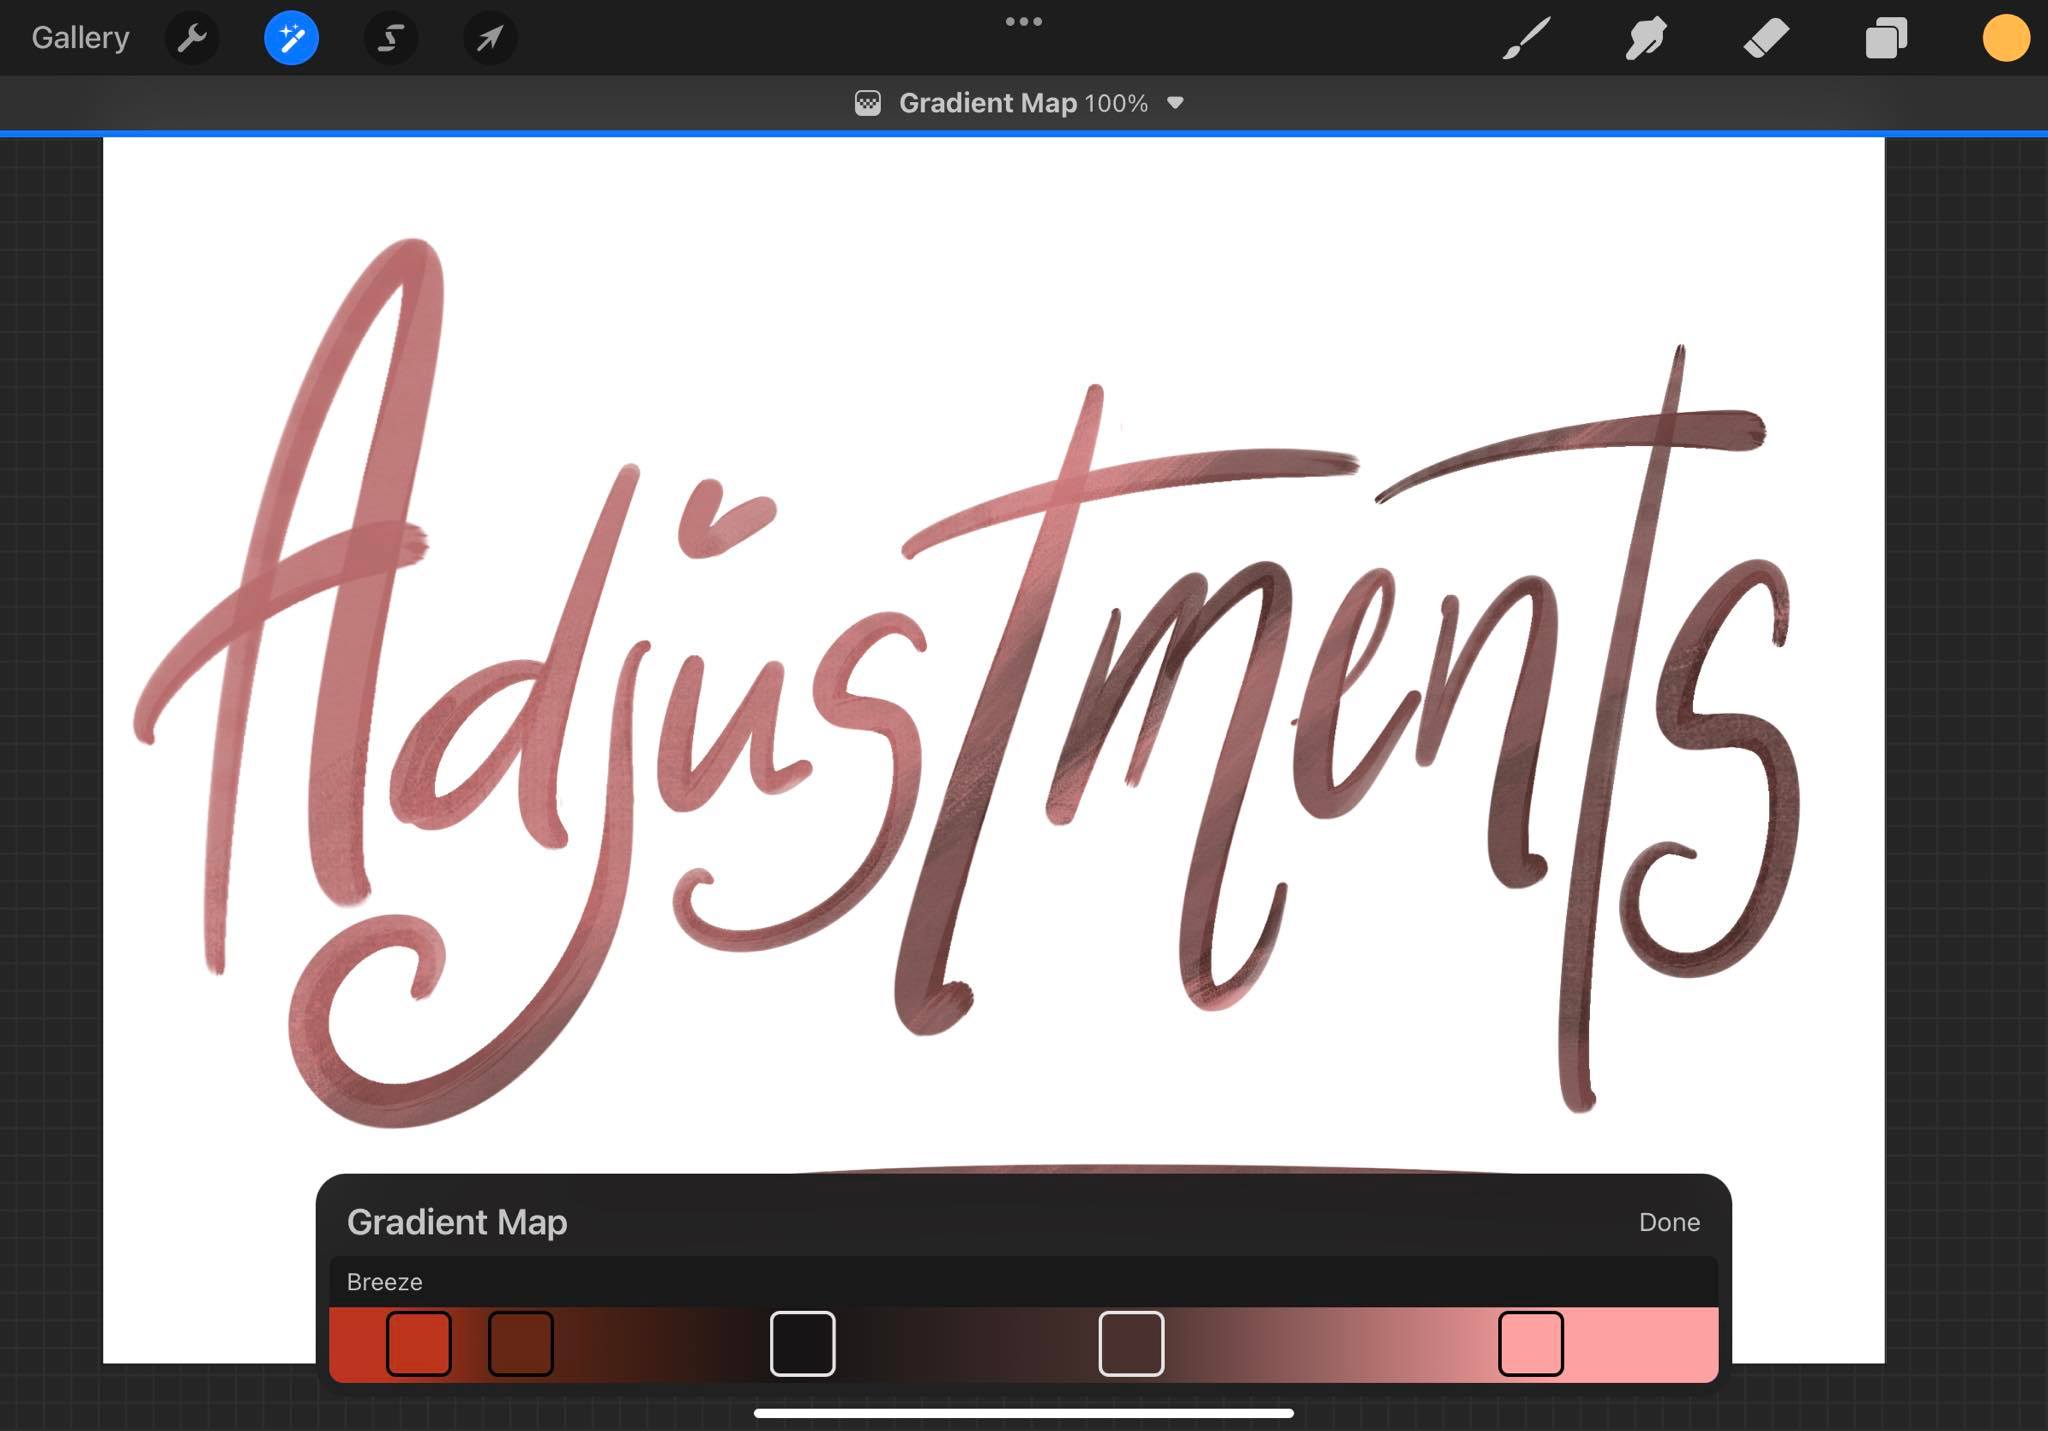Select the dark brown gradient stop
Viewport: 2048px width, 1431px height.
pos(520,1343)
